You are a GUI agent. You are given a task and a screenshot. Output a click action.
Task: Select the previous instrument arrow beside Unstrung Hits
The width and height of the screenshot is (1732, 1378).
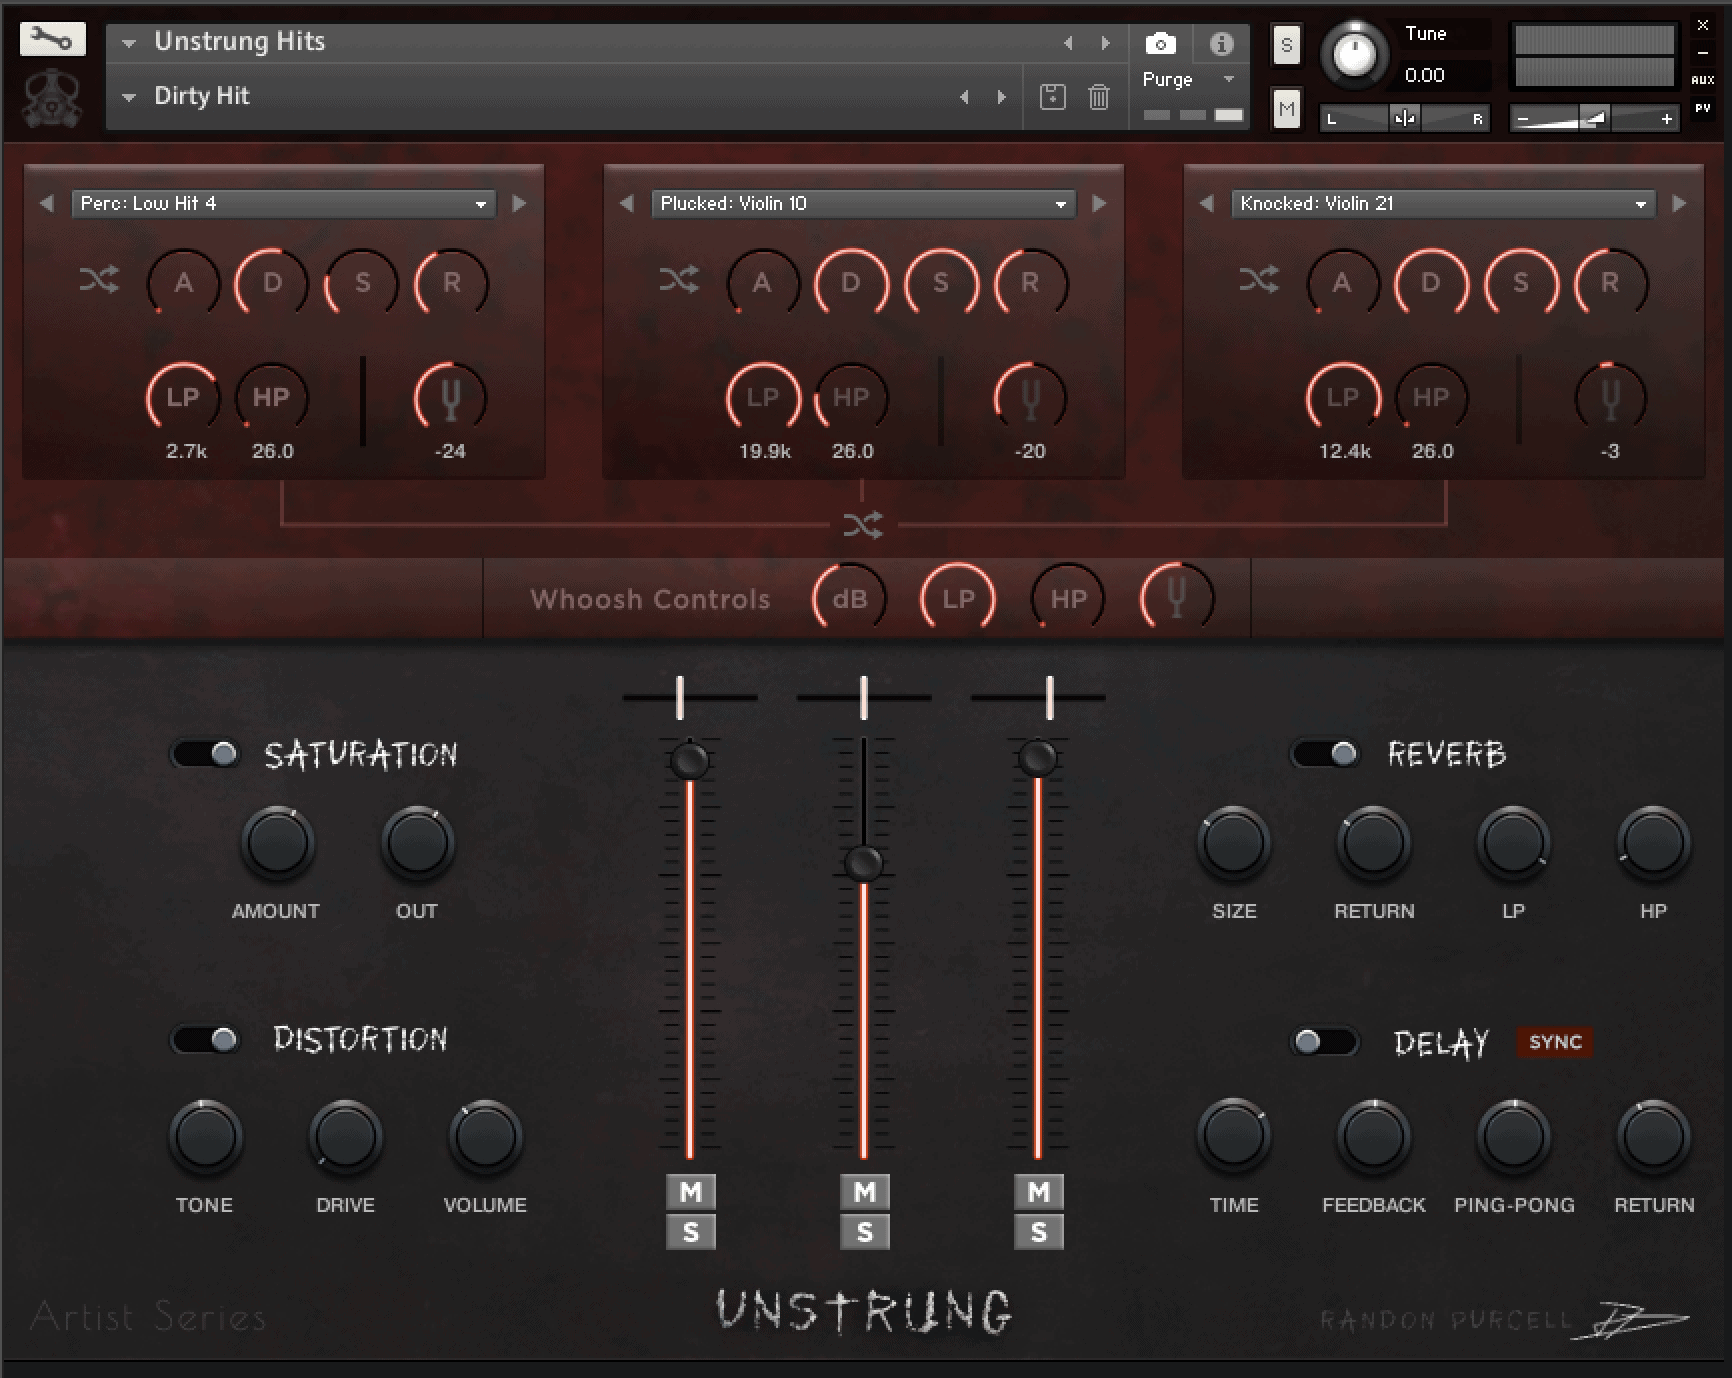(x=1068, y=43)
